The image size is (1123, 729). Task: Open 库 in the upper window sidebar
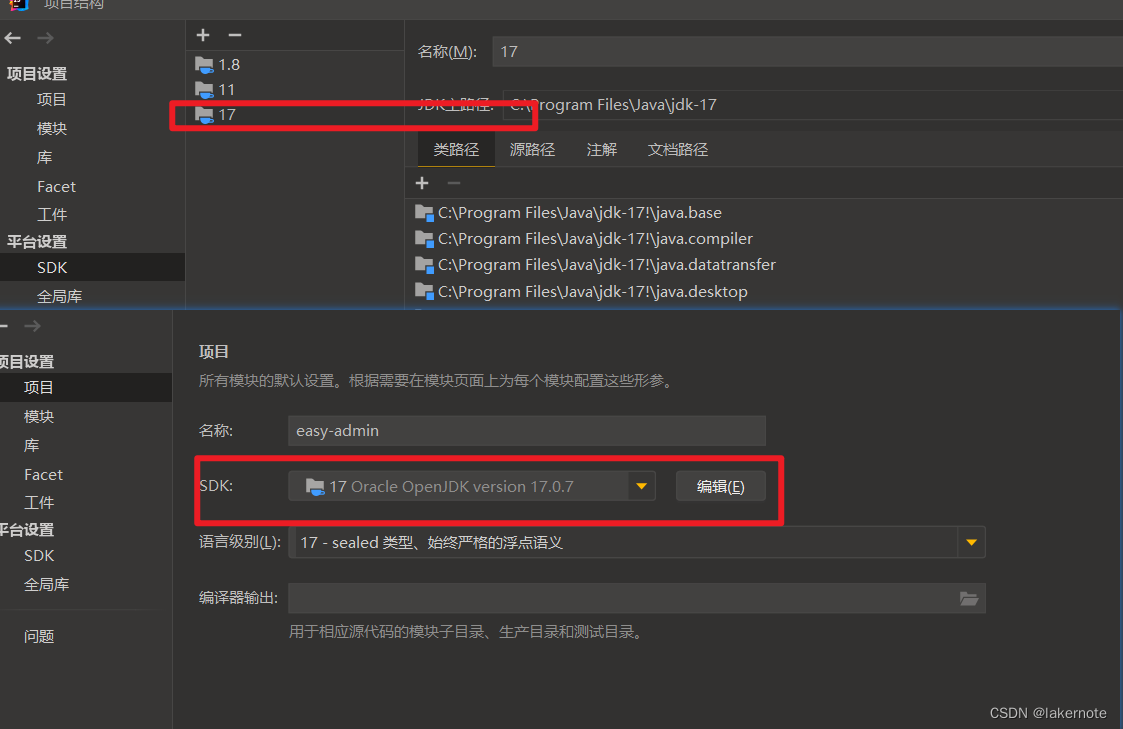44,158
